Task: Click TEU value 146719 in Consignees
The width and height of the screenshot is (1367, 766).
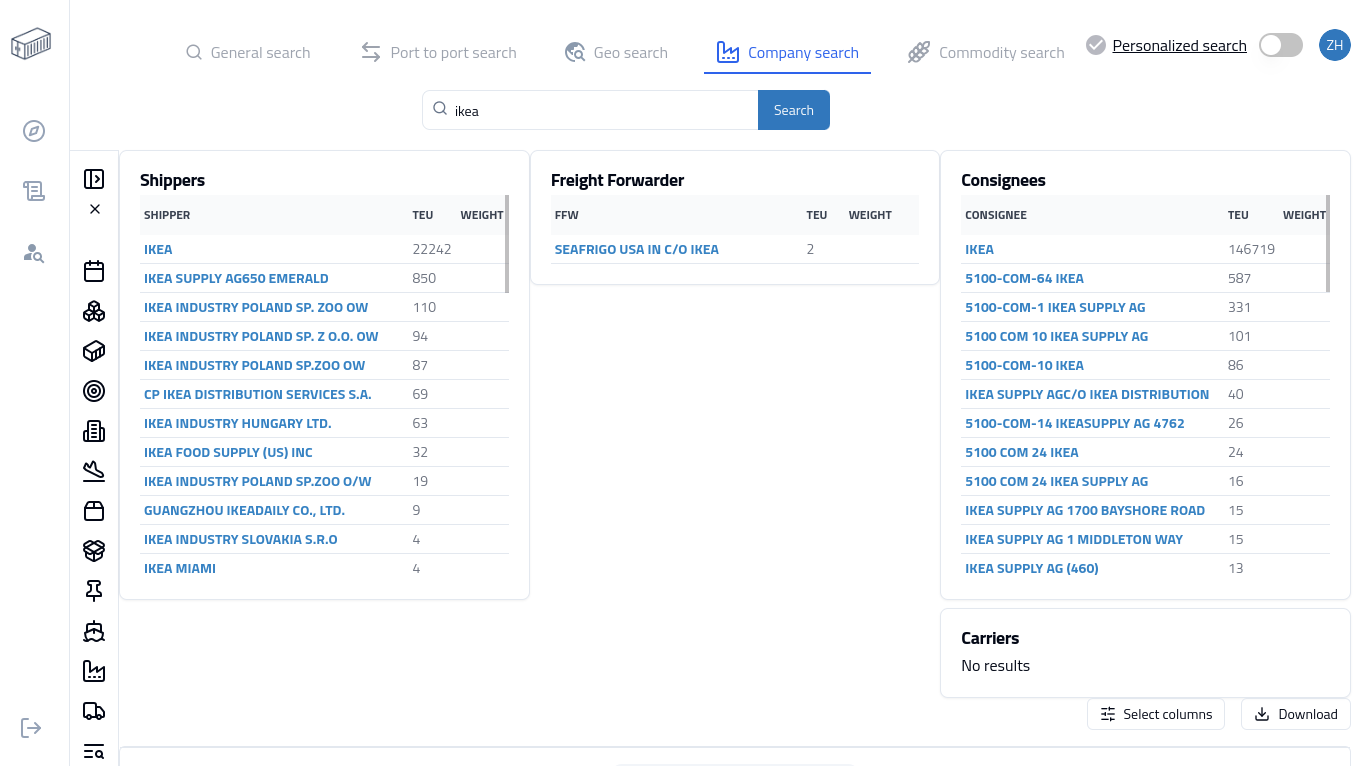Action: [x=1252, y=249]
